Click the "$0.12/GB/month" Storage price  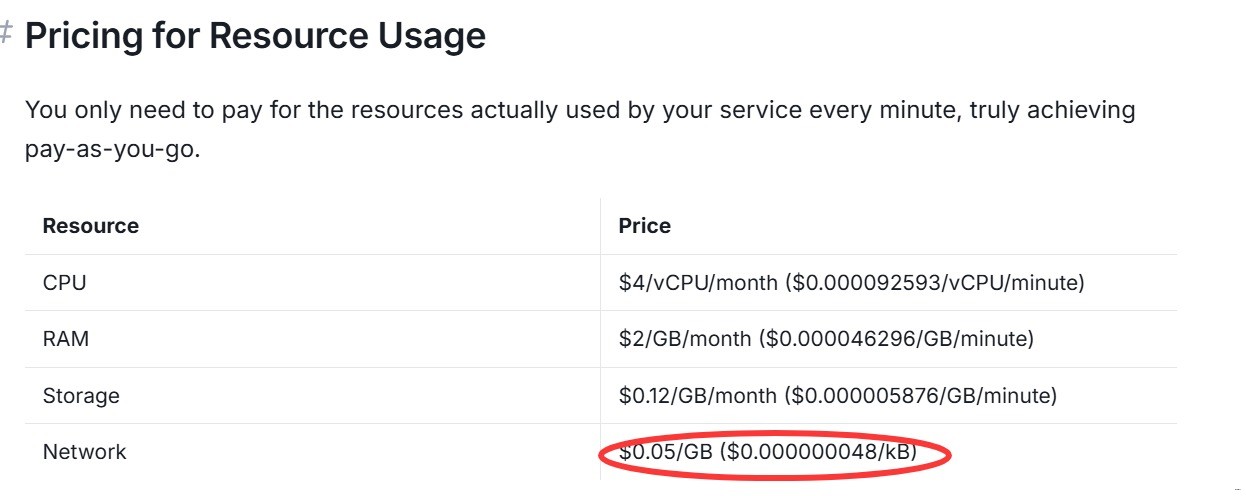click(x=697, y=396)
